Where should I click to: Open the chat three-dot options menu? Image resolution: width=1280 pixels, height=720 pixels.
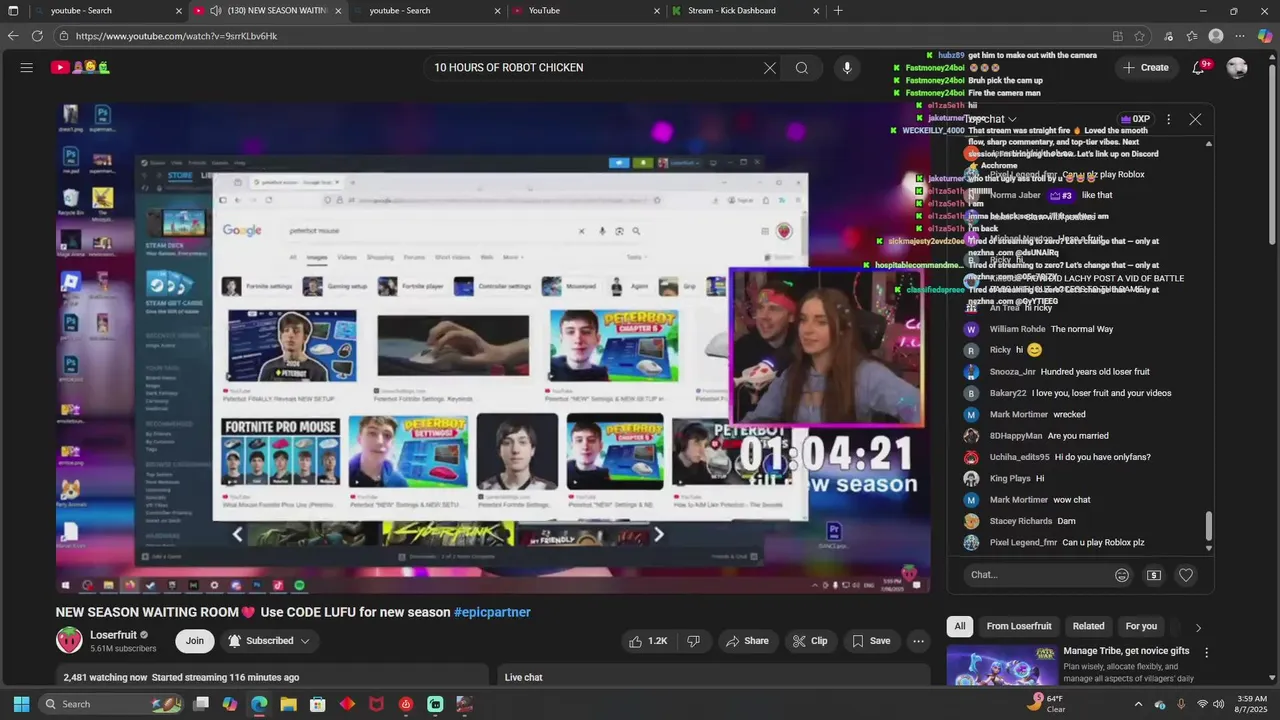pyautogui.click(x=1168, y=119)
